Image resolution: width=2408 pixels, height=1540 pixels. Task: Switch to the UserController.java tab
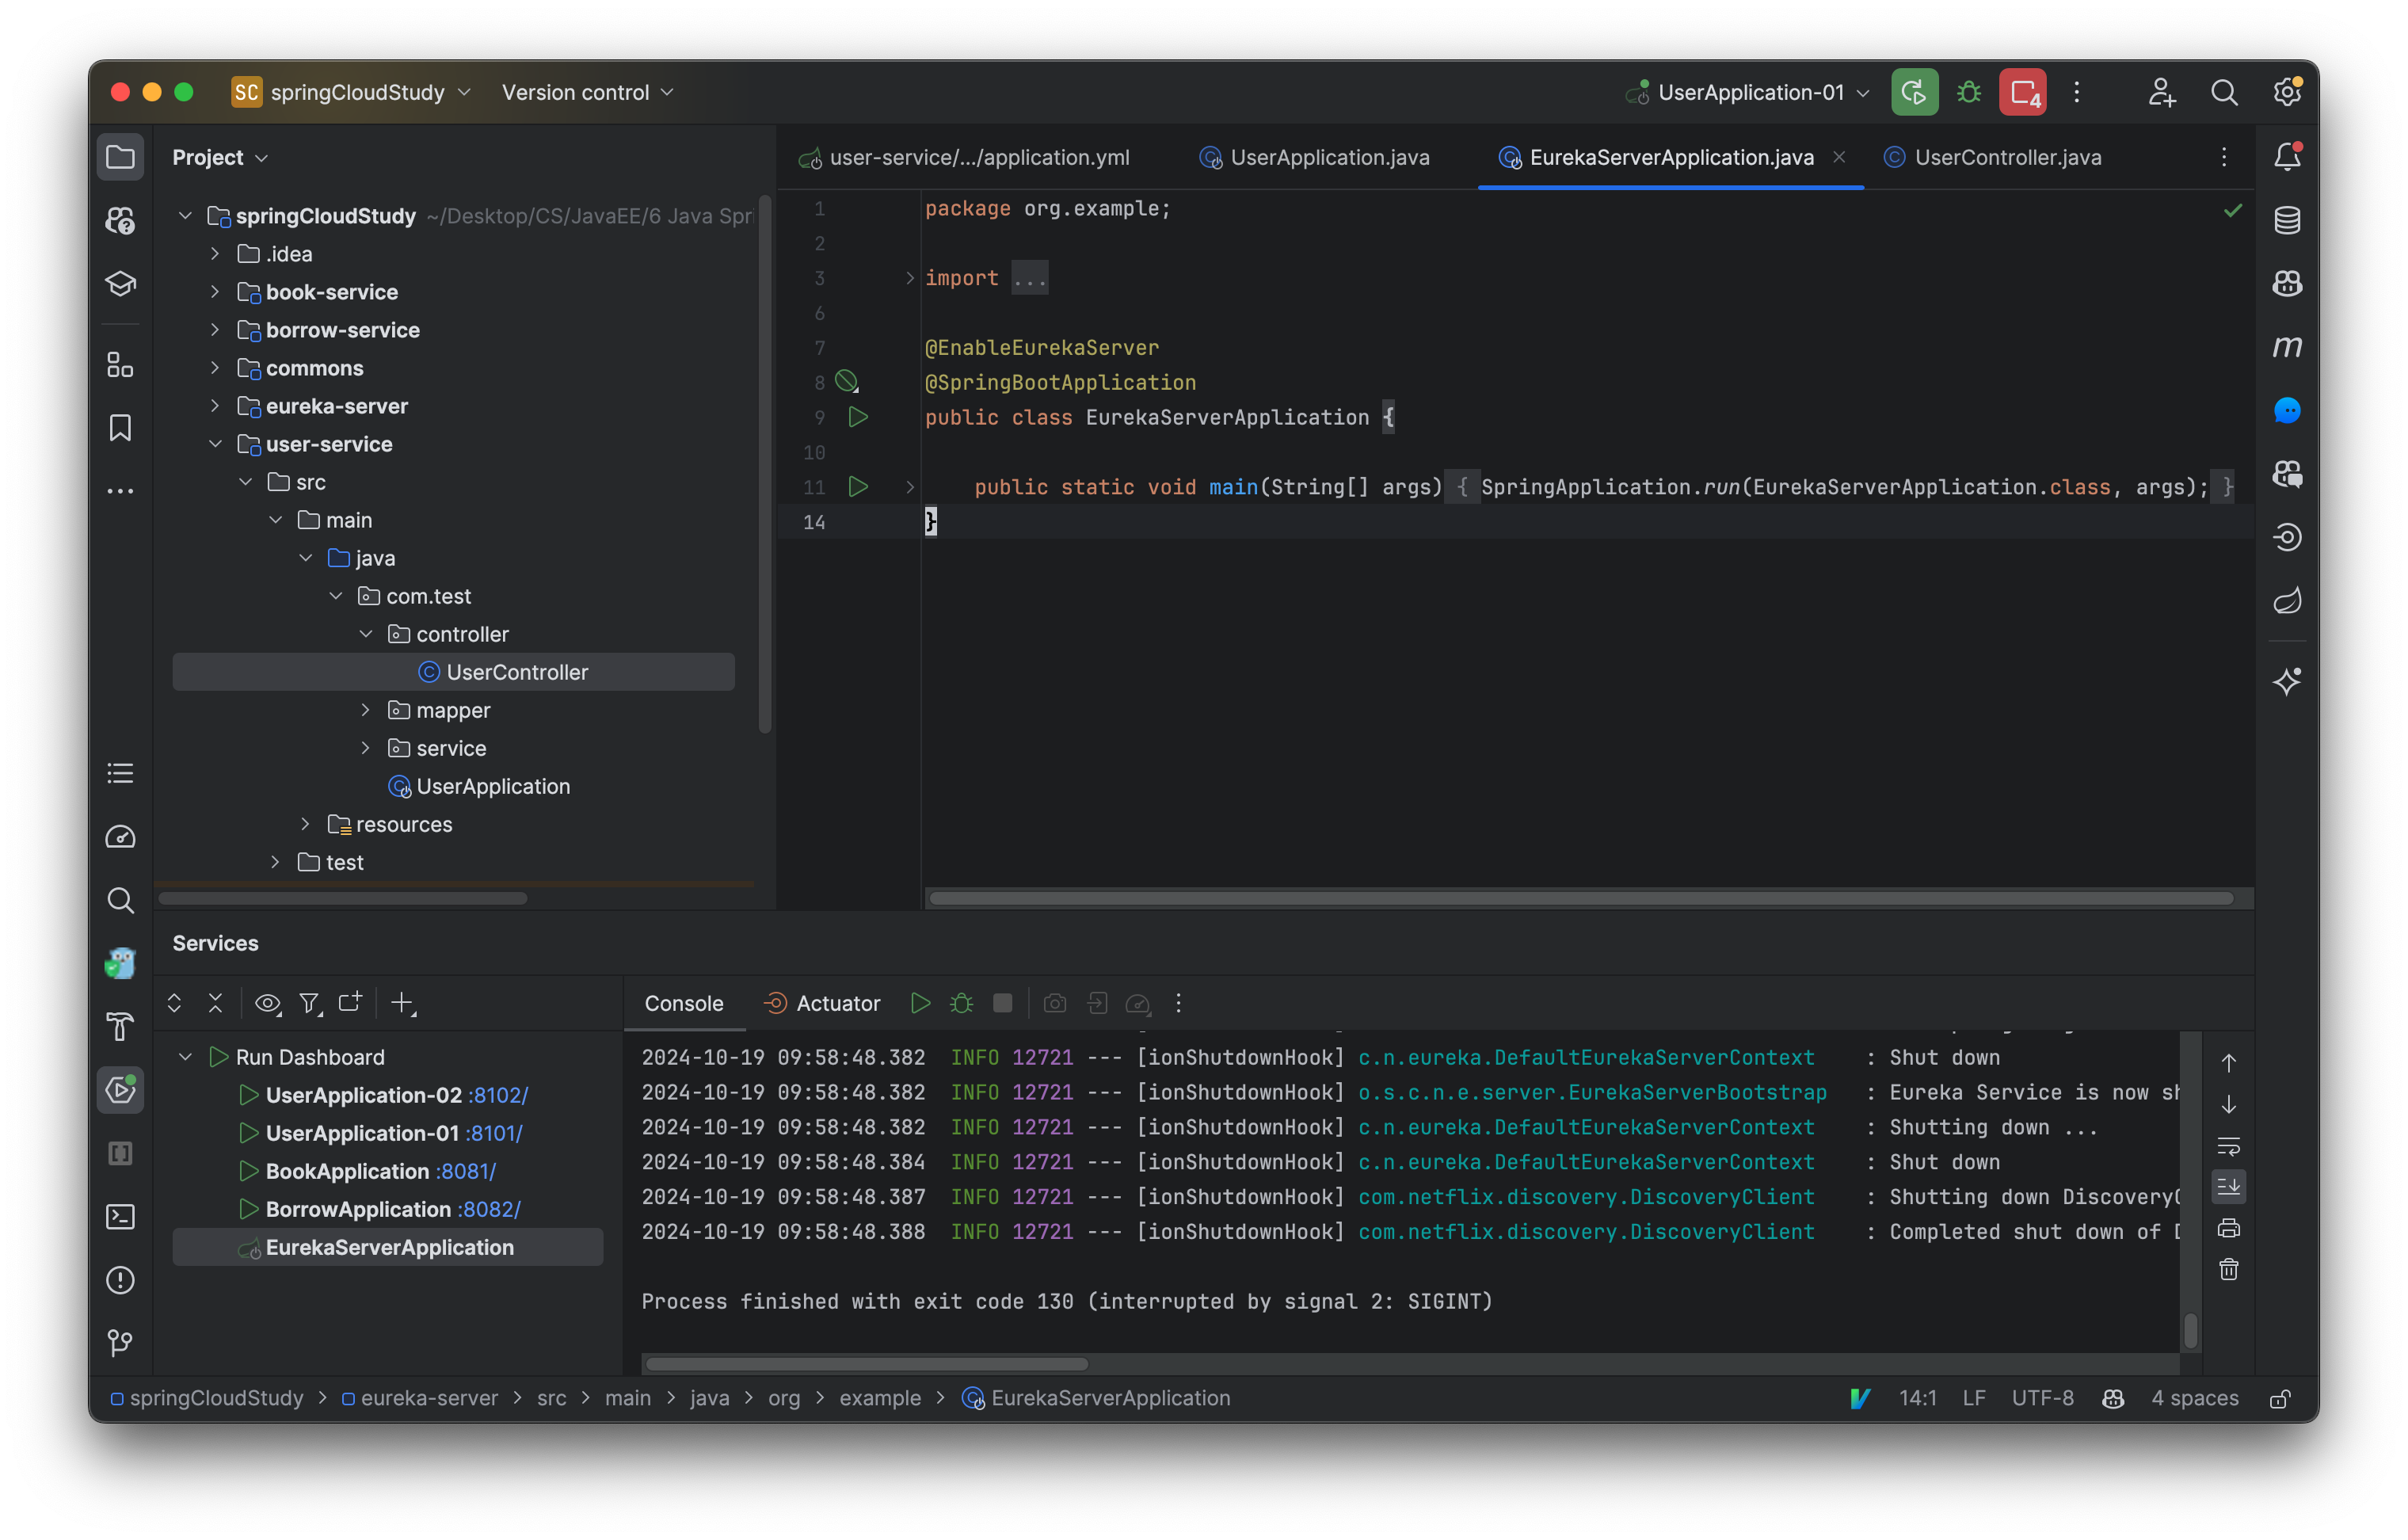1993,157
